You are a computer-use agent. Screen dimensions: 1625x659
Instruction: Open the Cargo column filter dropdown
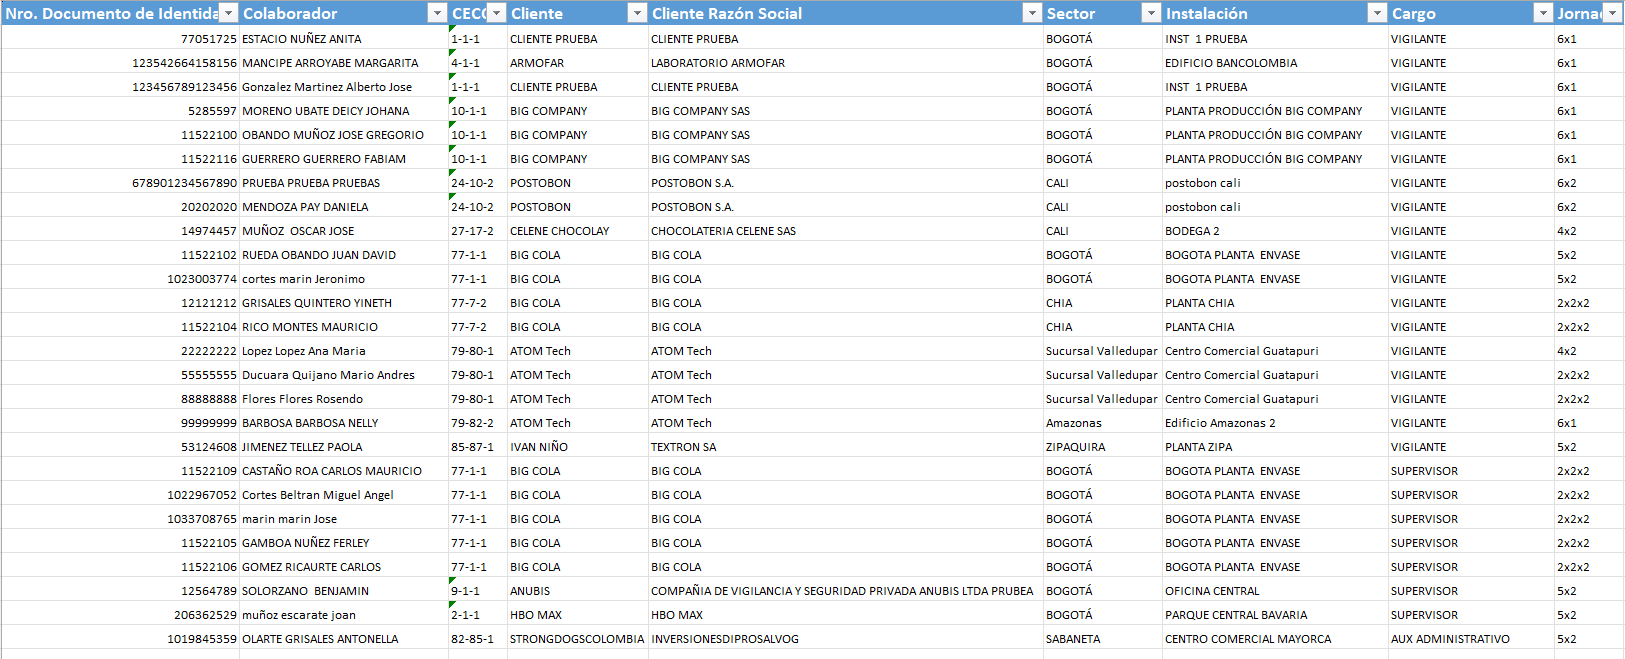coord(1543,13)
